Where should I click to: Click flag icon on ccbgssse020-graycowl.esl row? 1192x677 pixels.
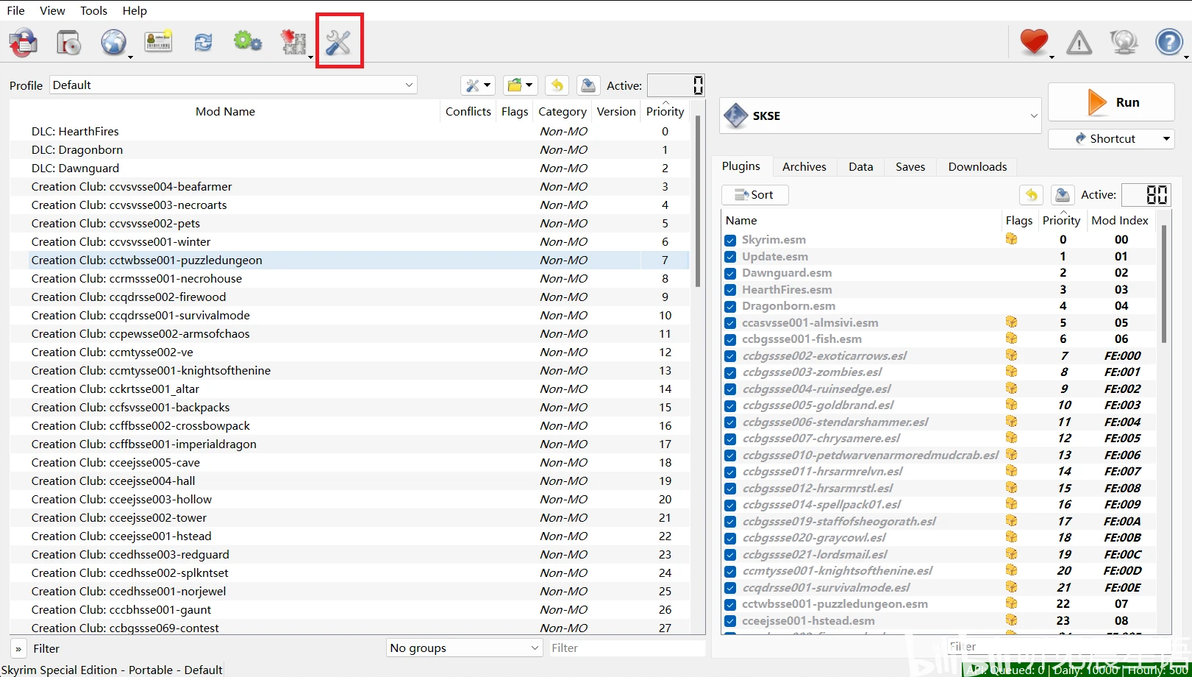pos(1011,537)
